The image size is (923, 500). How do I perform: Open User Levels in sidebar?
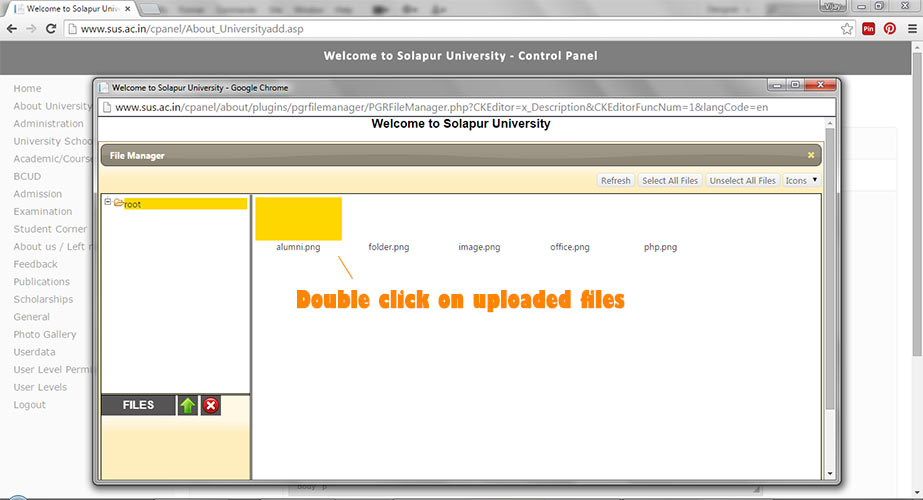click(40, 387)
